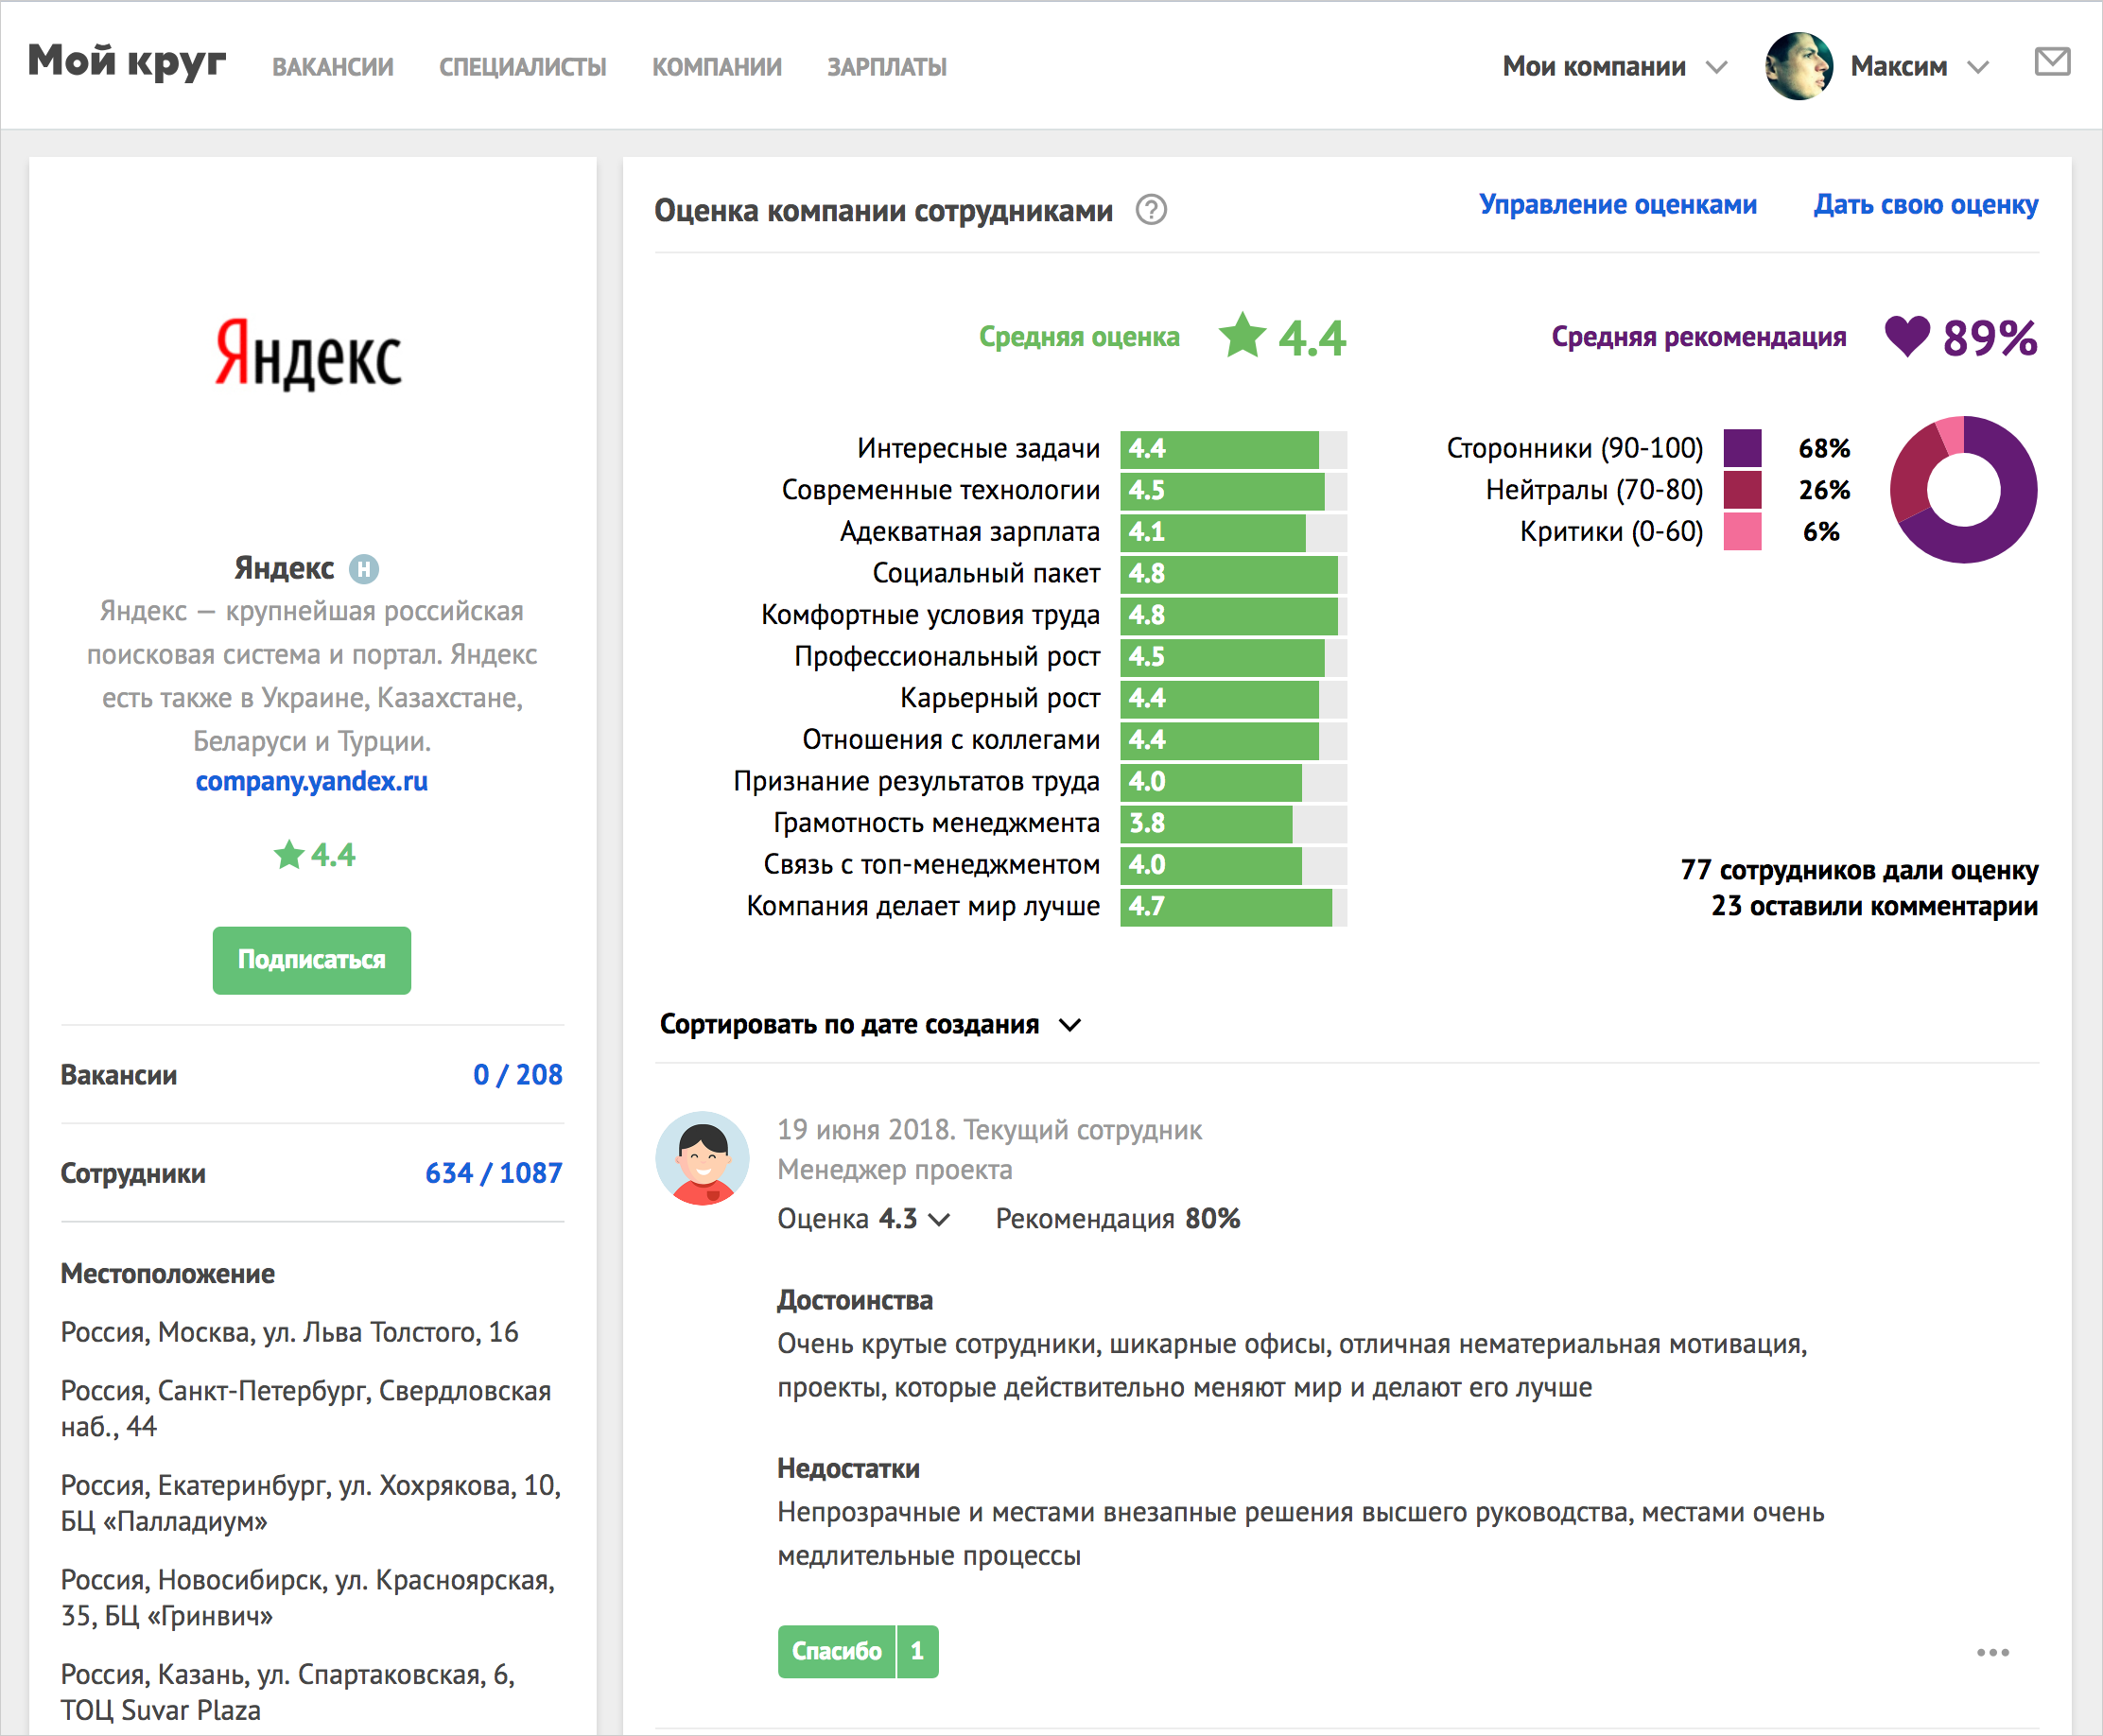
Task: Click the purple Сторонники color swatch
Action: 1742,448
